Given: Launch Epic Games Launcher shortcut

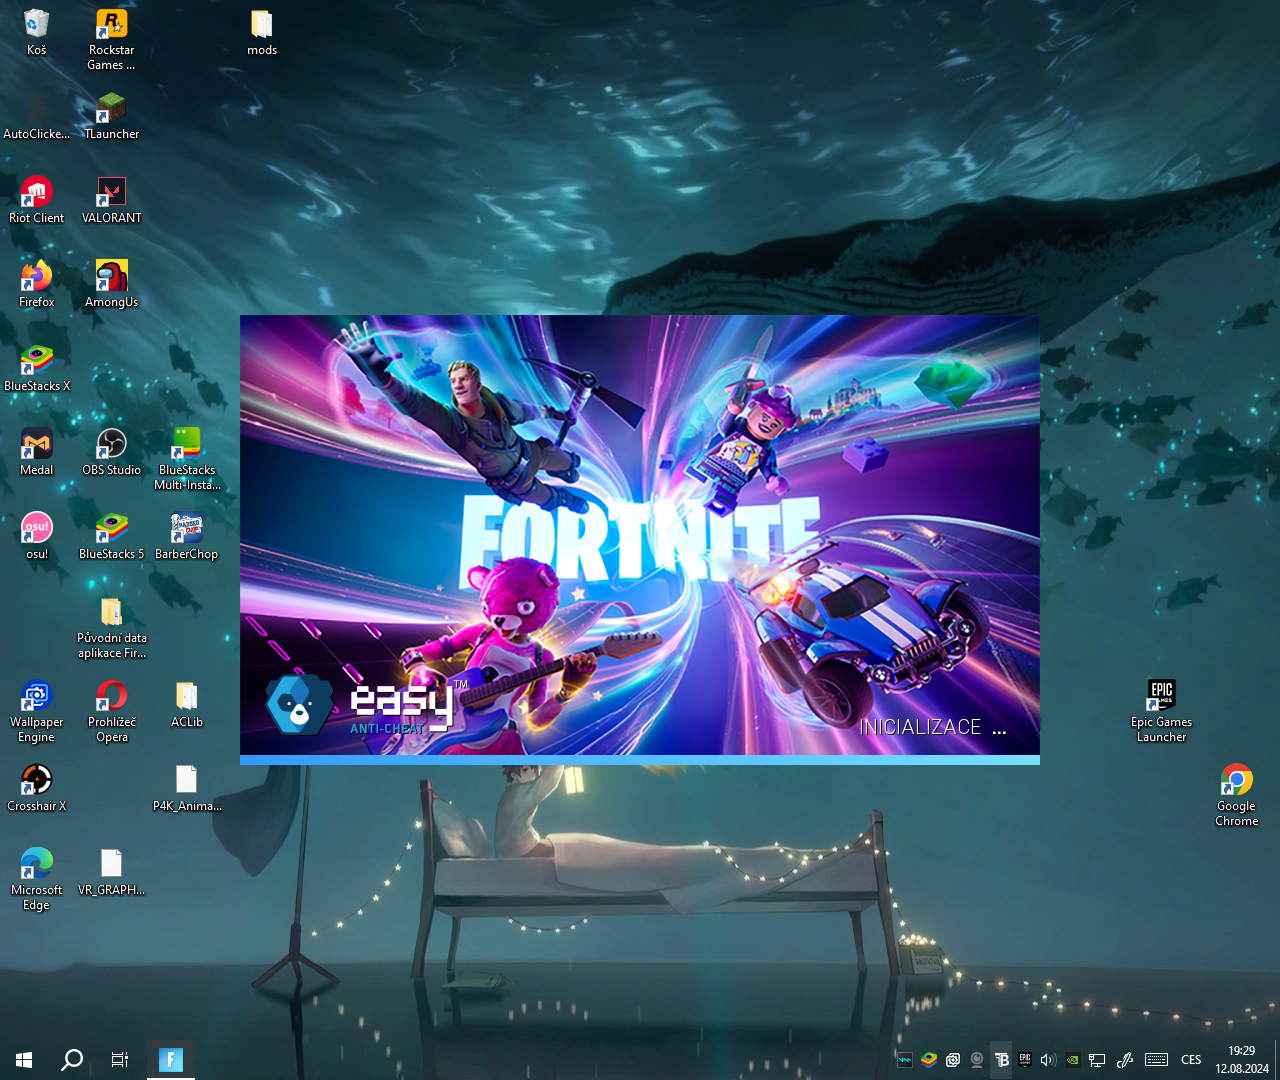Looking at the screenshot, I should point(1161,712).
